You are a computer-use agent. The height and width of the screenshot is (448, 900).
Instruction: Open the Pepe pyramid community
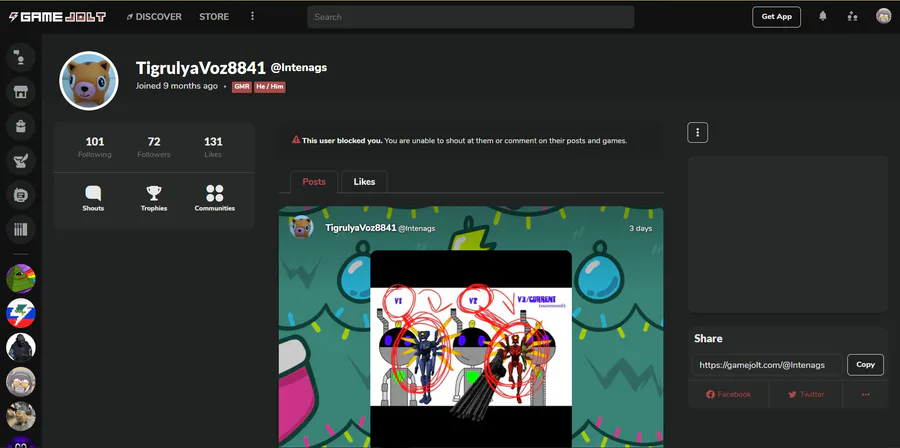point(21,279)
